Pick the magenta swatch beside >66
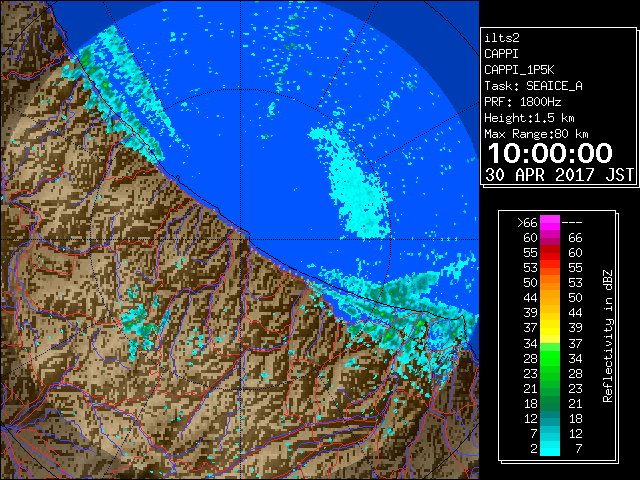Viewport: 640px width, 480px height. point(550,223)
